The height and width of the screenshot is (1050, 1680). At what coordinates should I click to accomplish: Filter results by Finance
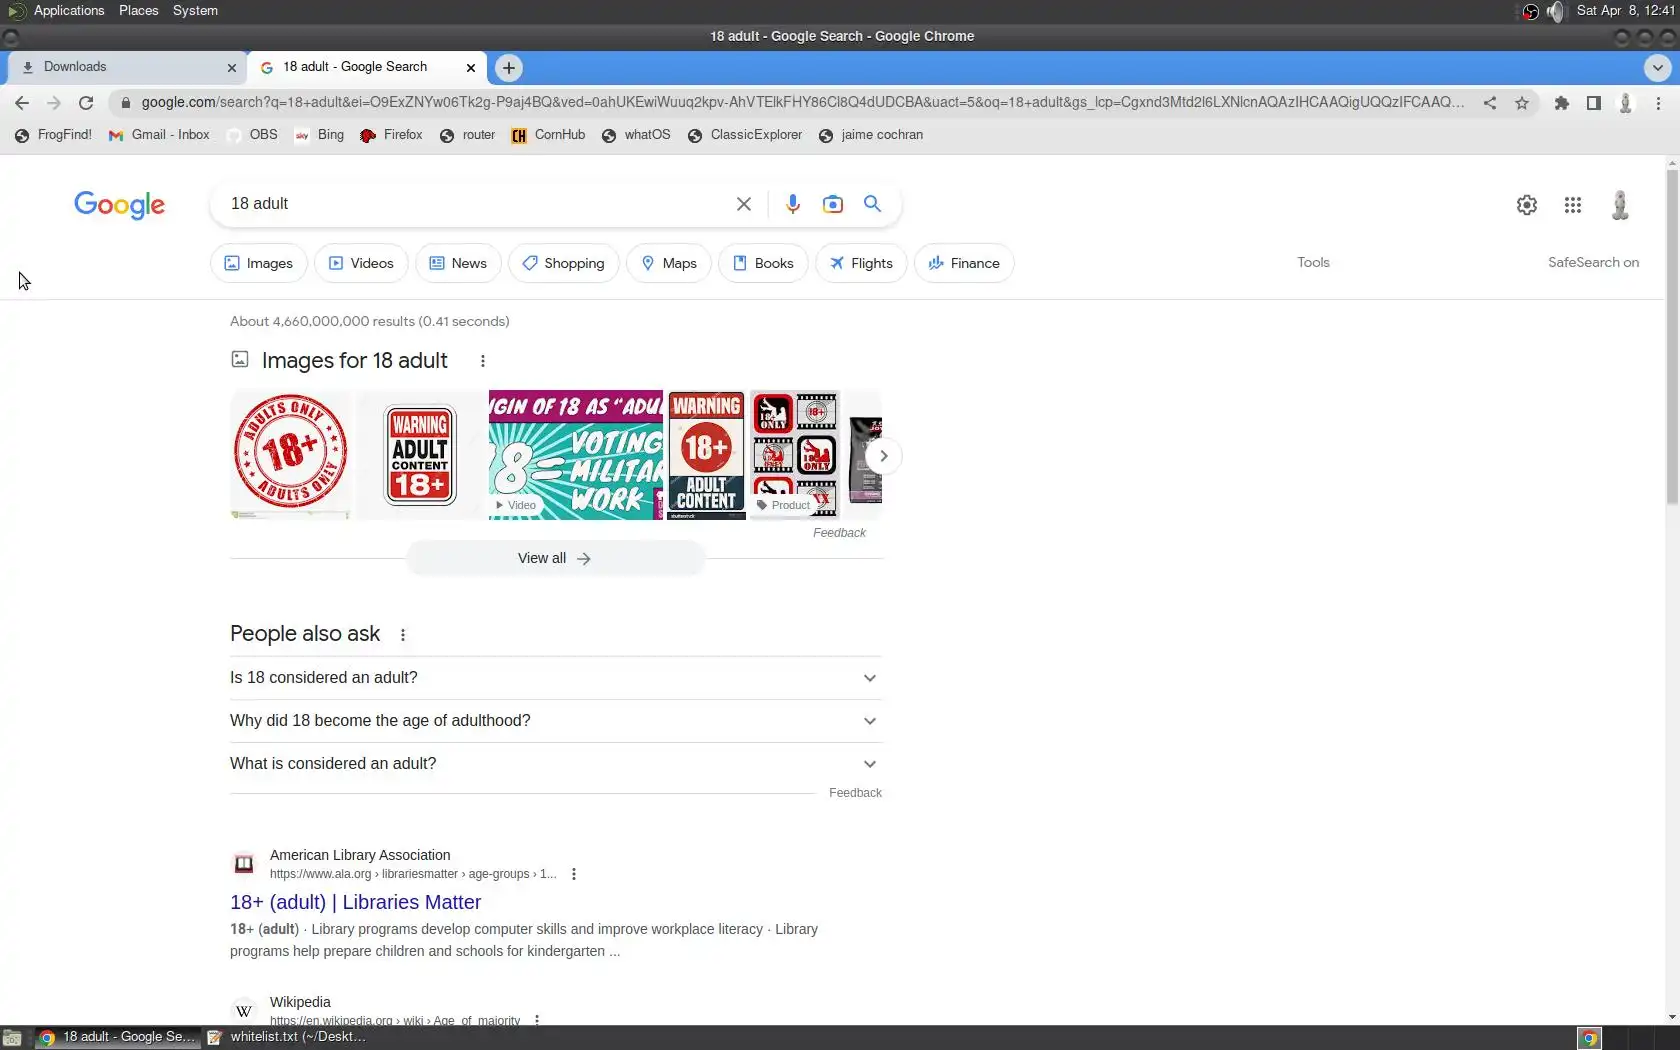click(x=964, y=263)
